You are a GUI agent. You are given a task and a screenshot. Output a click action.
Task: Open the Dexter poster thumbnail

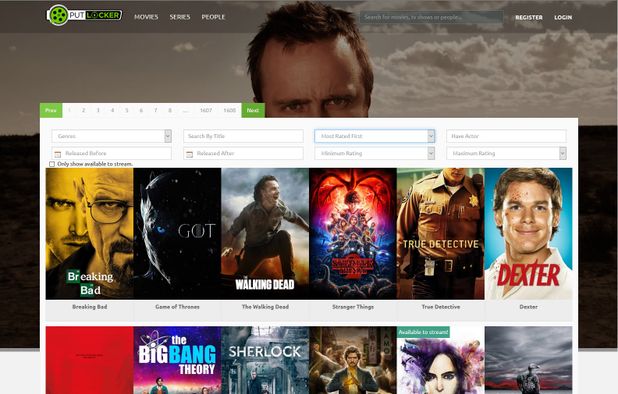[529, 234]
